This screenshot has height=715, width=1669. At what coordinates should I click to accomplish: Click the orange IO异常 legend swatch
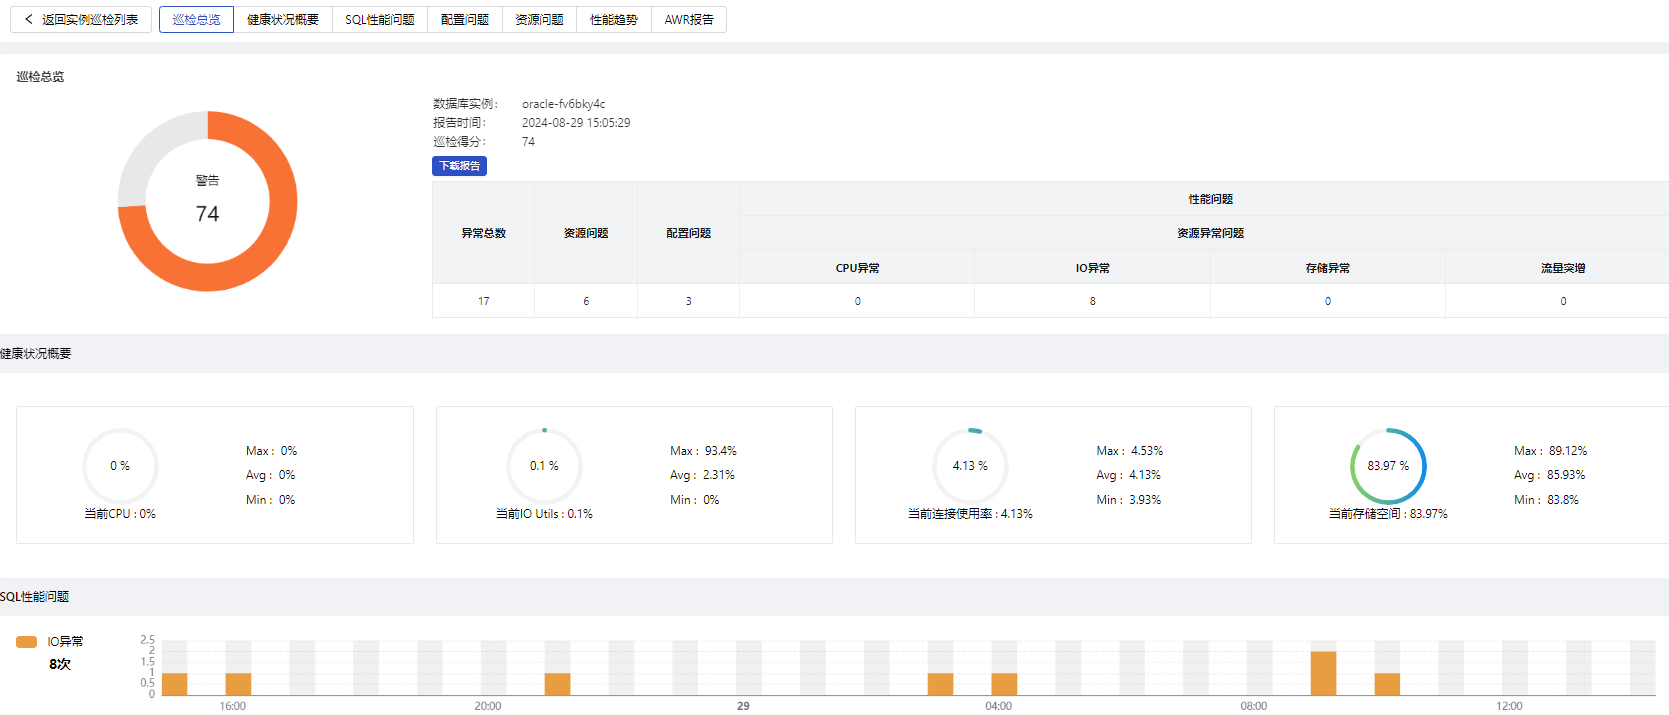(27, 642)
